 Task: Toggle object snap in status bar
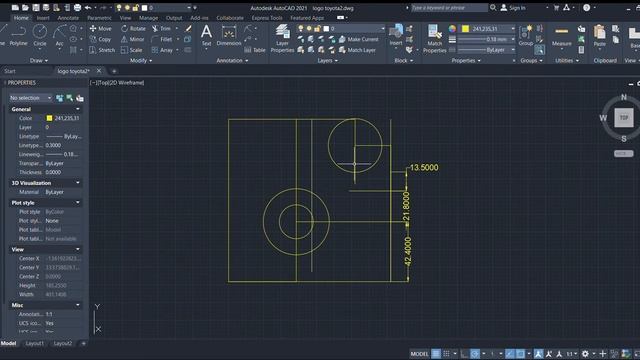coord(520,353)
